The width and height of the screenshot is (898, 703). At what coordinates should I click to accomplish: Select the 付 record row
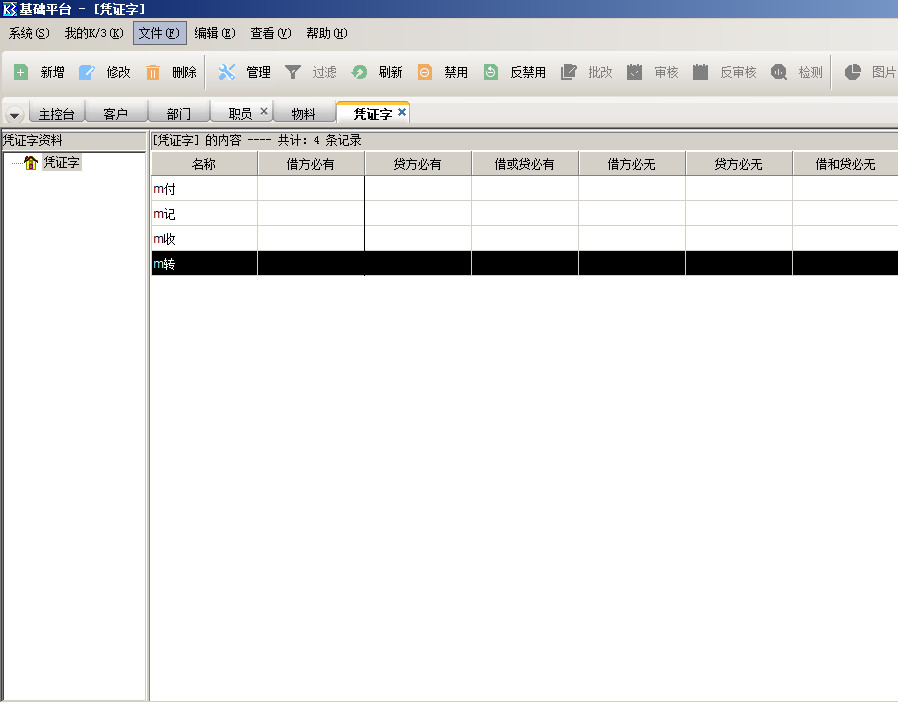(x=204, y=188)
